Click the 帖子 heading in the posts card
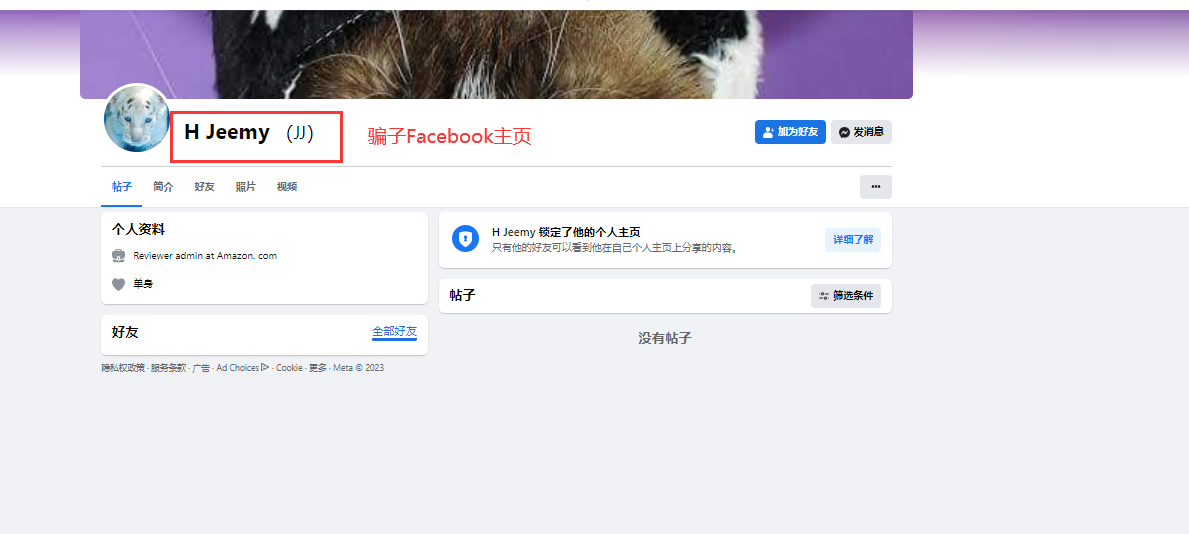The width and height of the screenshot is (1189, 534). [463, 296]
